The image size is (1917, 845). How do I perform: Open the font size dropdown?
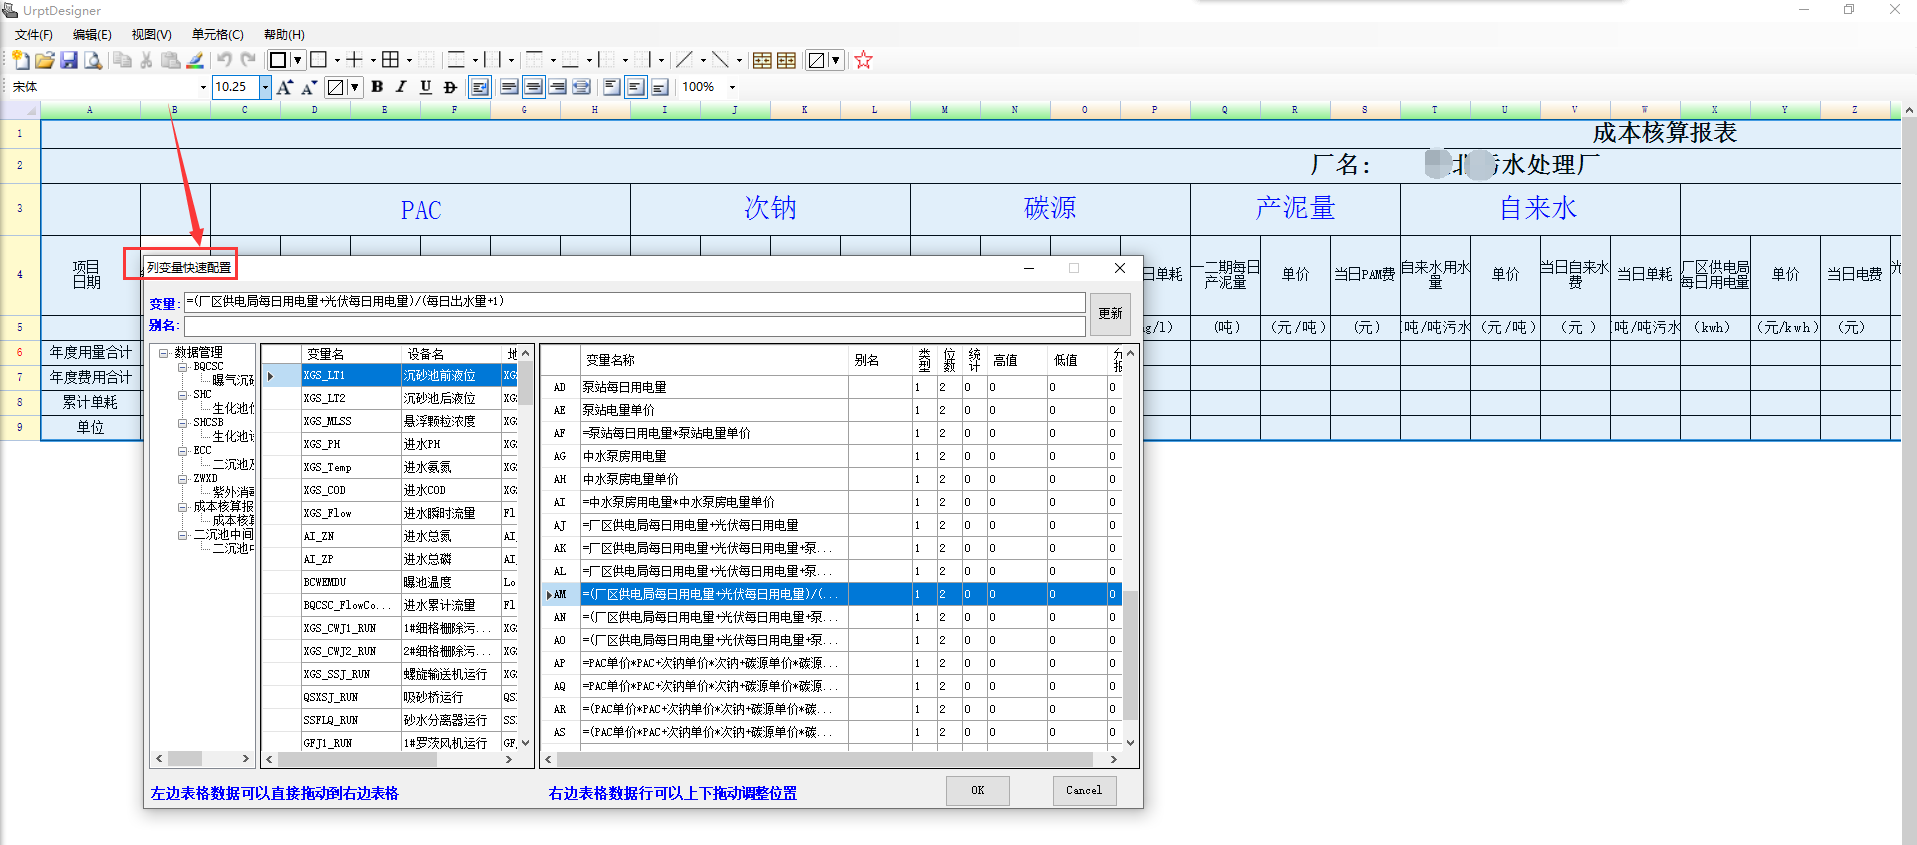pos(265,88)
